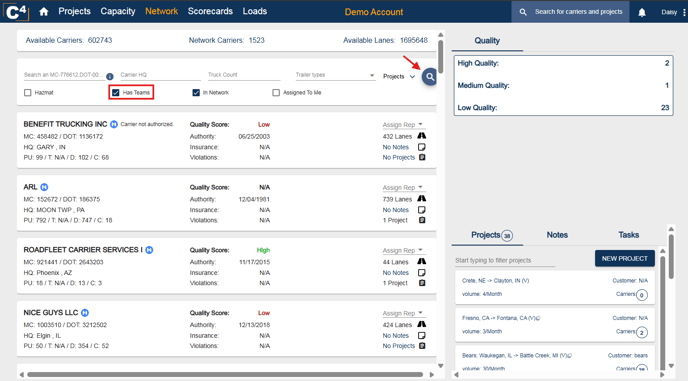
Task: Click the carrier list horizontal scrollbar
Action: coord(225,375)
